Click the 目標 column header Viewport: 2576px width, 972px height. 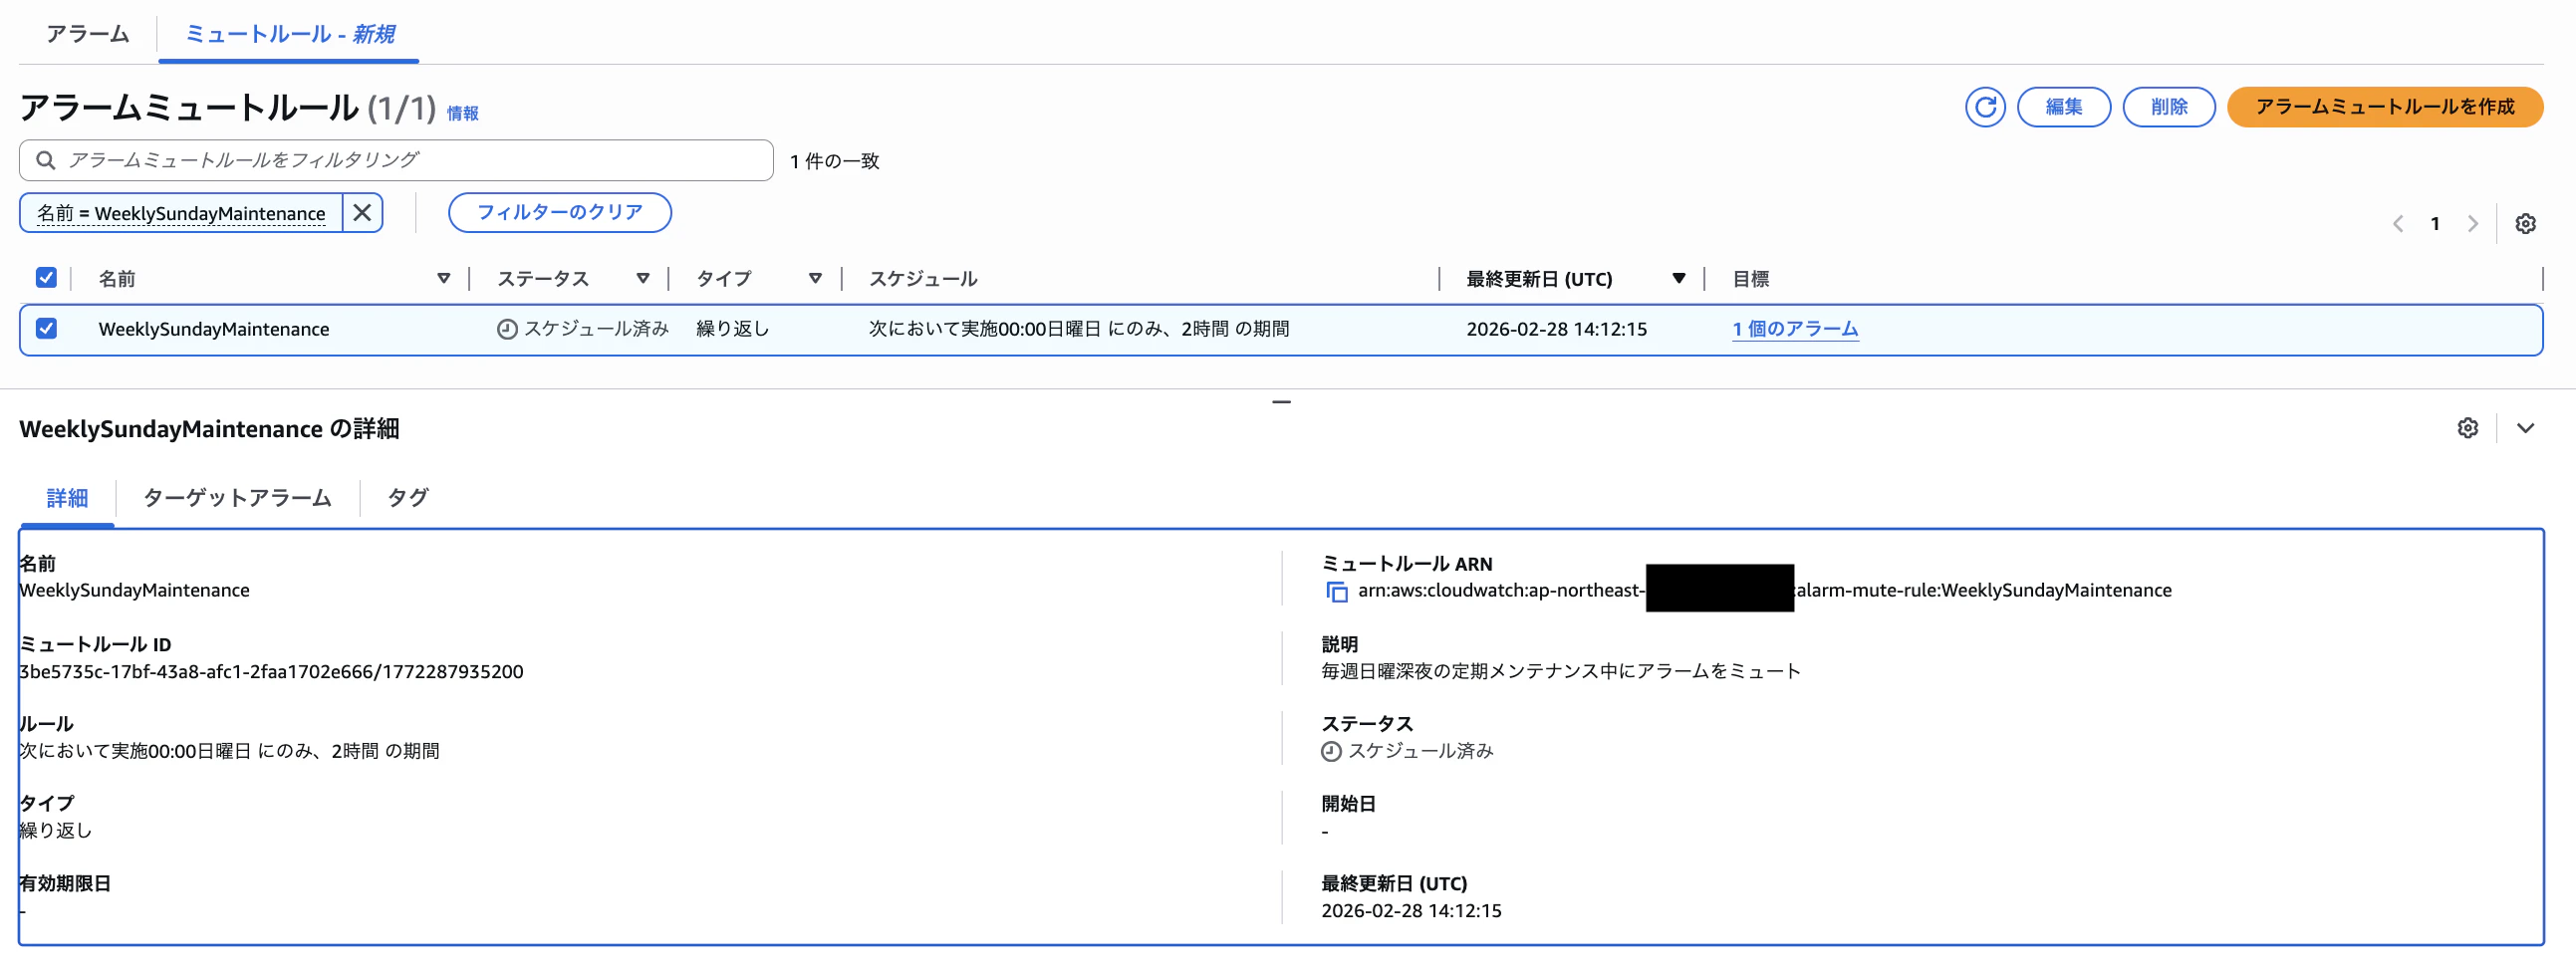point(1750,279)
